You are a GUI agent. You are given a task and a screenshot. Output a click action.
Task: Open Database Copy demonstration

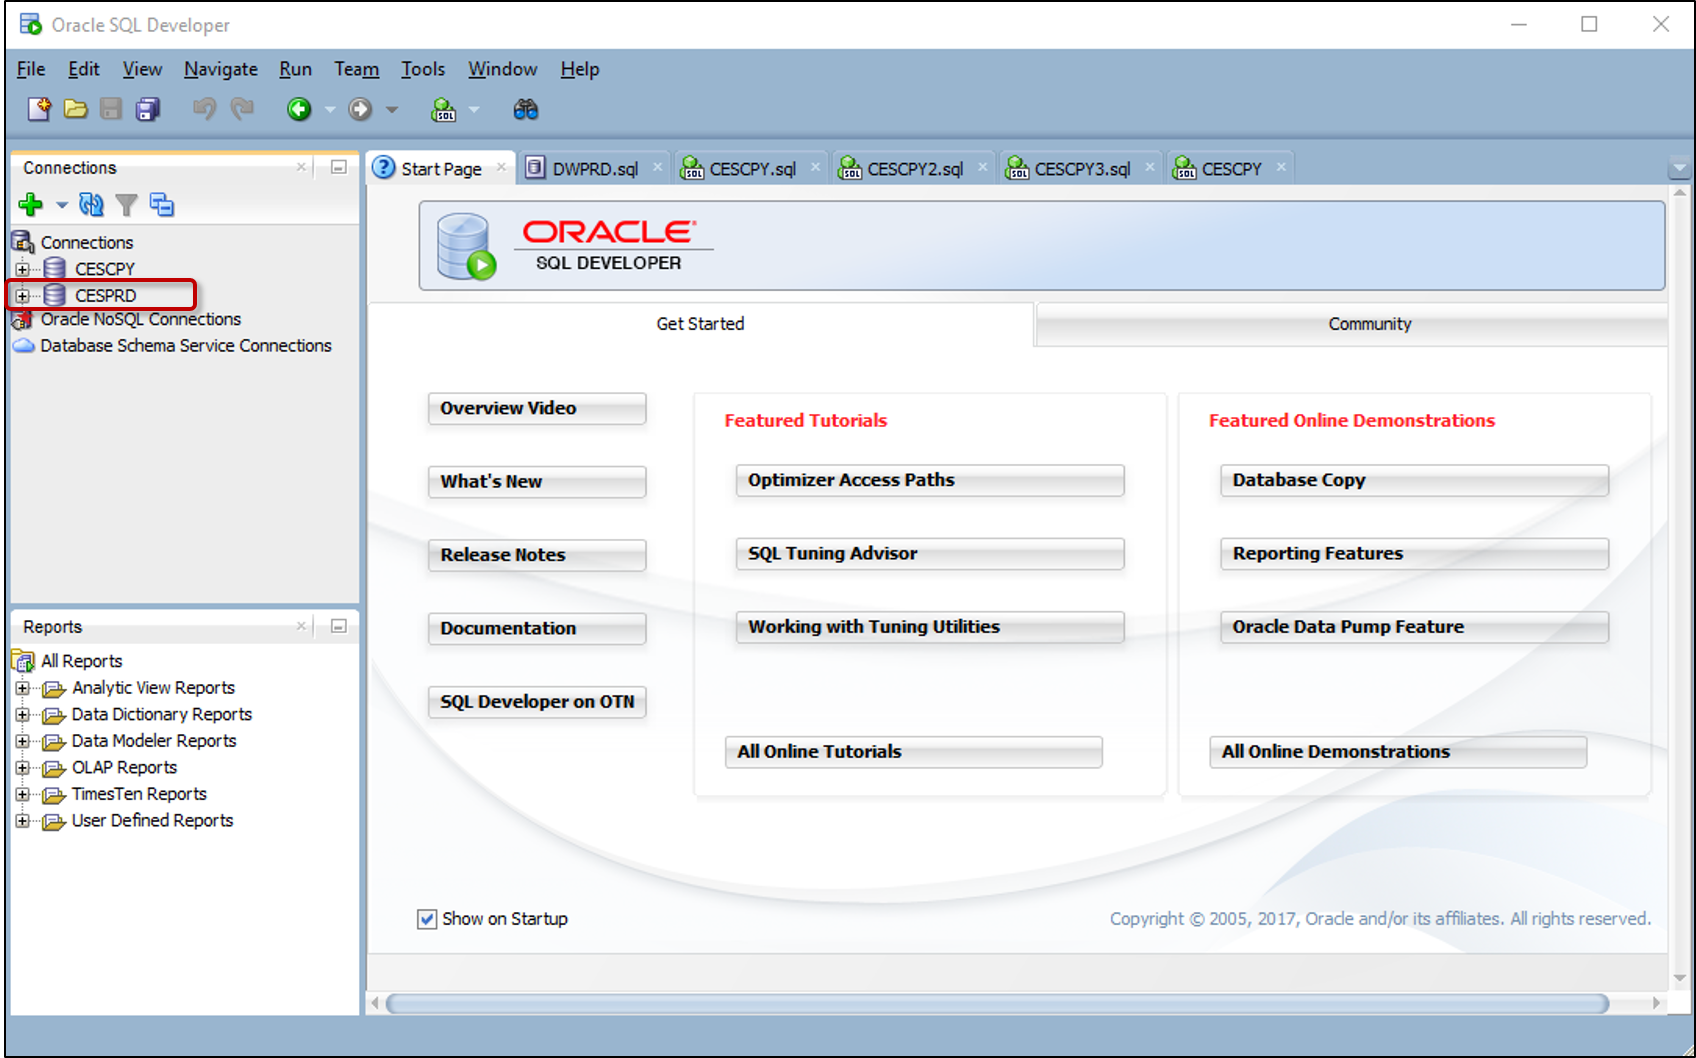pos(1414,480)
